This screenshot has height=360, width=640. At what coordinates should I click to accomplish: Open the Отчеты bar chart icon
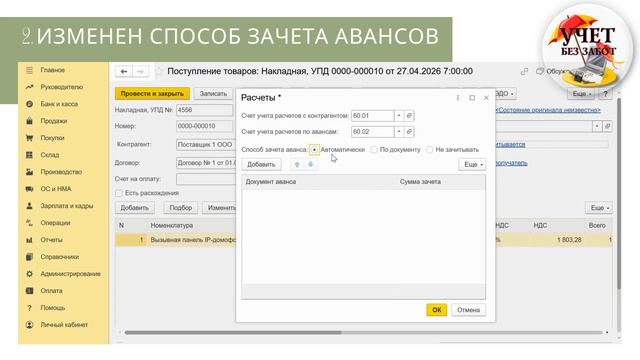coord(29,240)
